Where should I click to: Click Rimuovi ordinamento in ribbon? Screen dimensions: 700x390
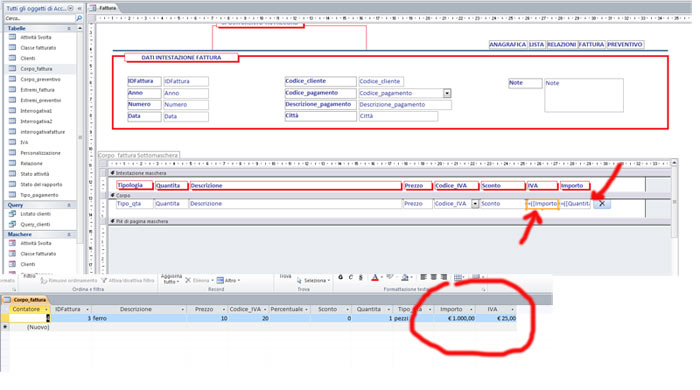point(69,281)
